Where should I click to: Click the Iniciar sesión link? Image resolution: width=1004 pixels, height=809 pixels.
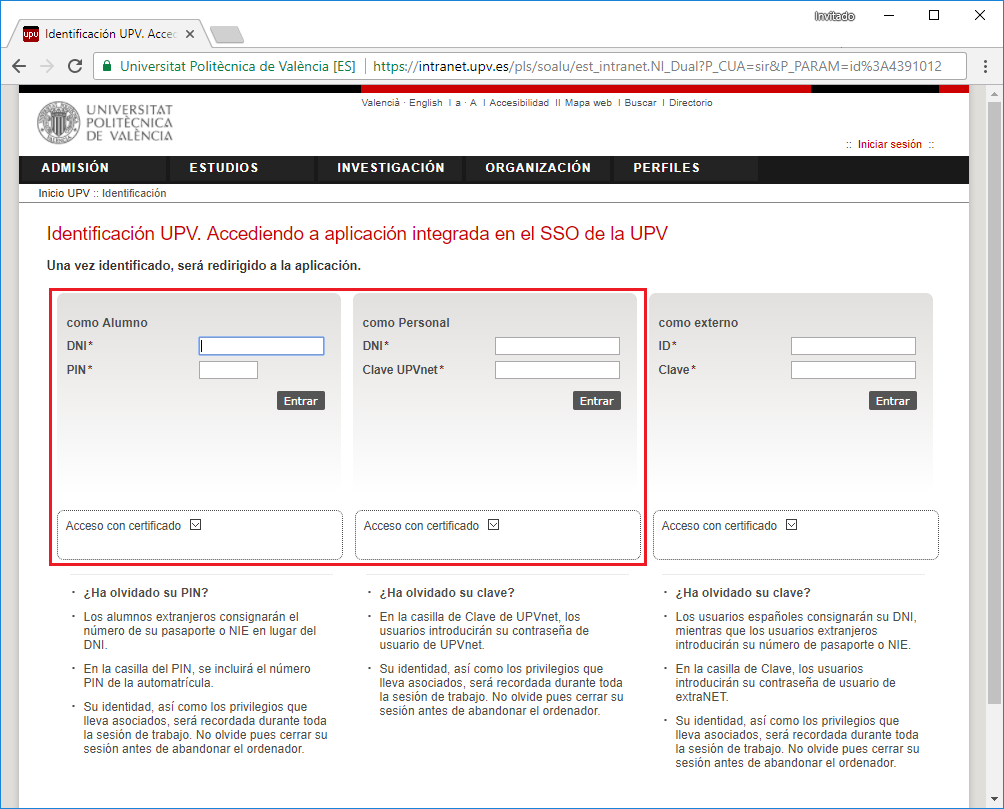tap(889, 144)
